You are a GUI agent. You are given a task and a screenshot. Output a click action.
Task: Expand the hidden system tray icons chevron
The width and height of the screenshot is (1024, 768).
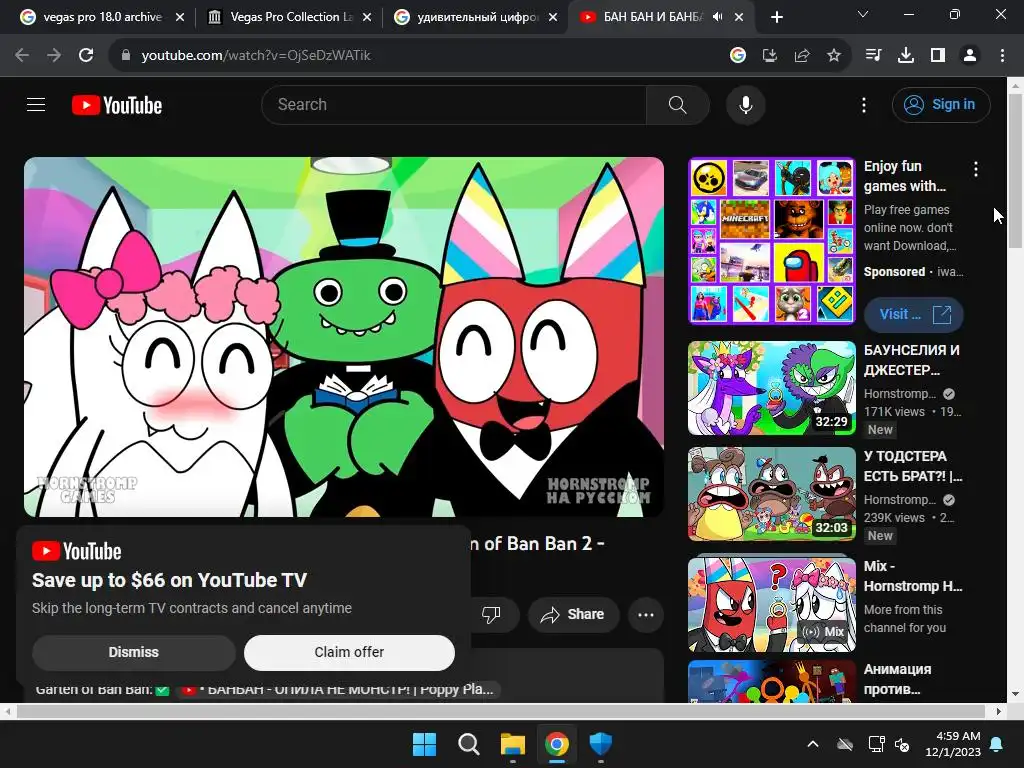point(813,744)
